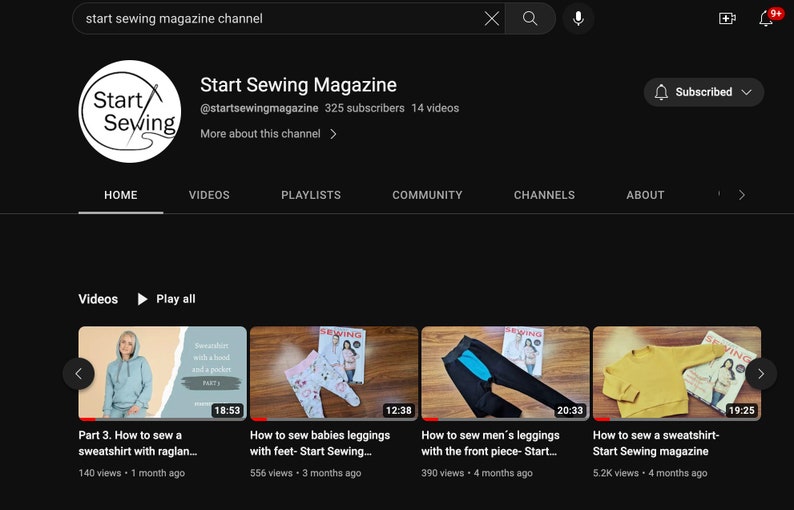Click the Videos section heading
The width and height of the screenshot is (794, 510).
click(x=98, y=299)
